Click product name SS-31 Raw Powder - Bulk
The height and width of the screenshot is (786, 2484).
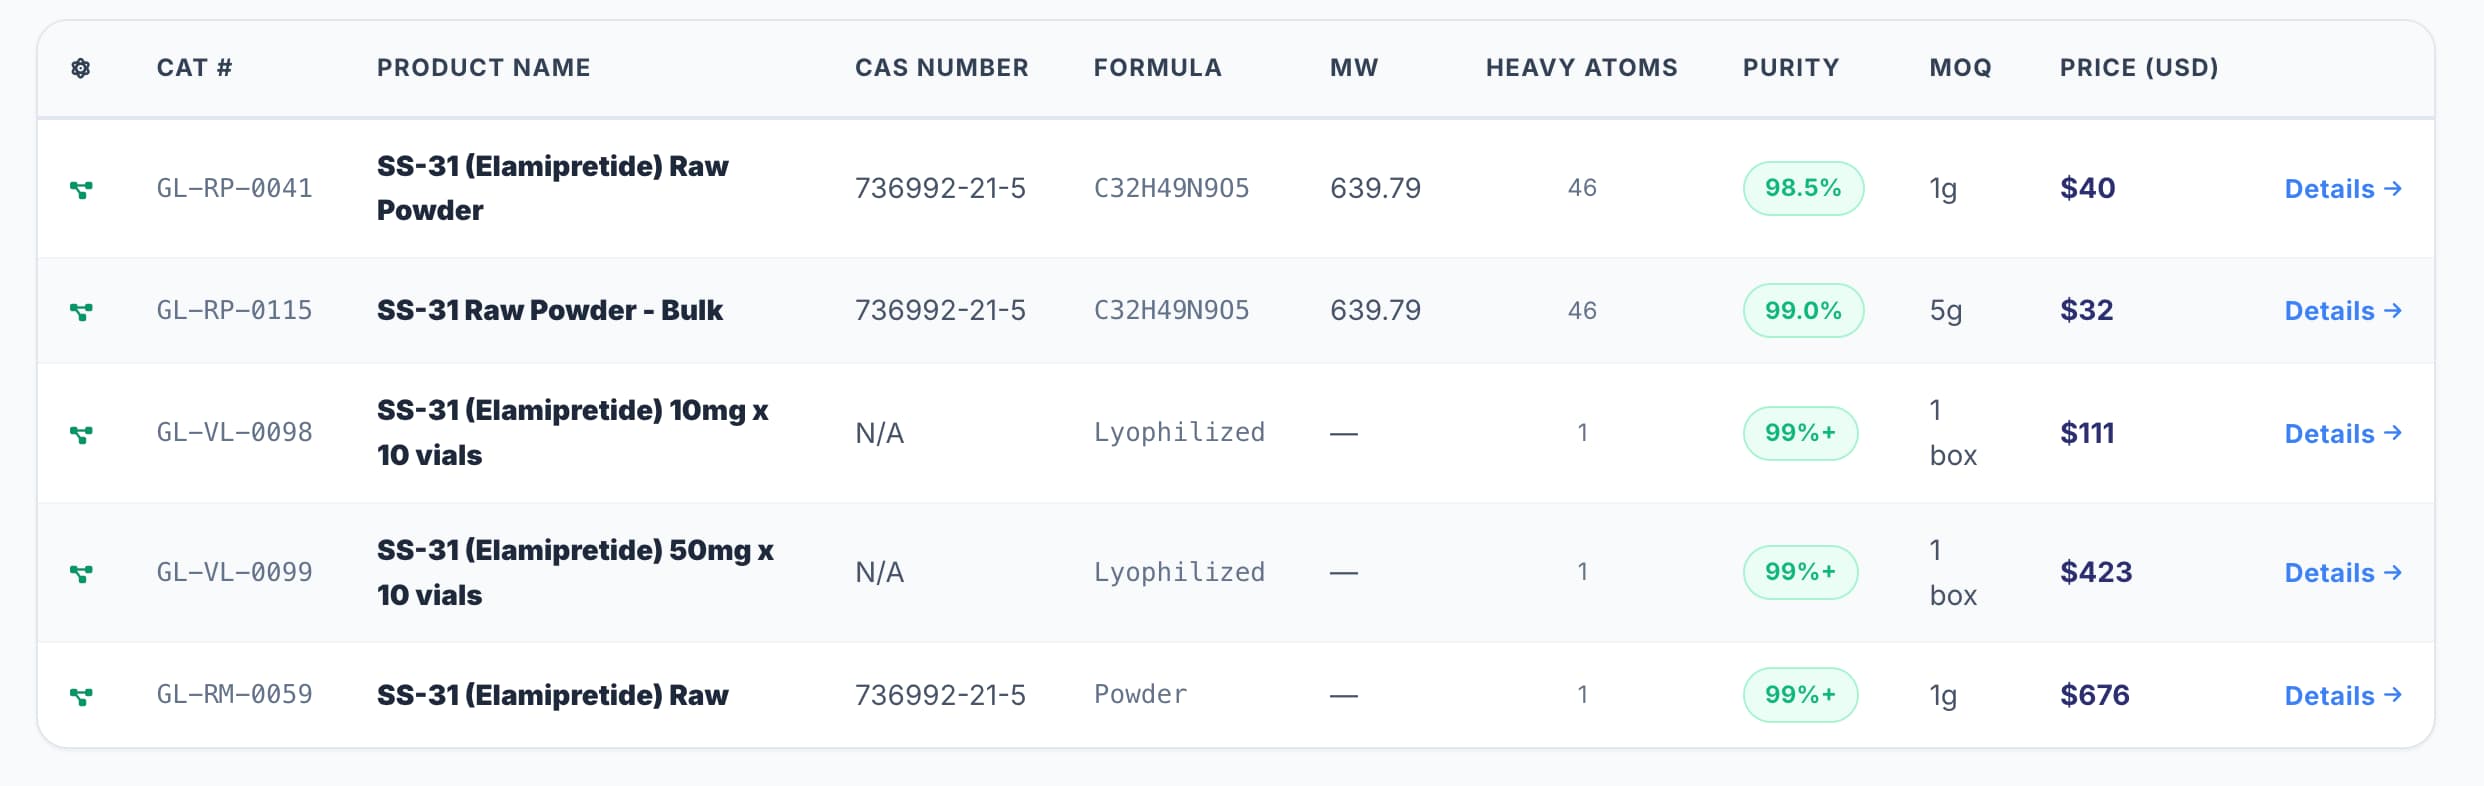[549, 311]
